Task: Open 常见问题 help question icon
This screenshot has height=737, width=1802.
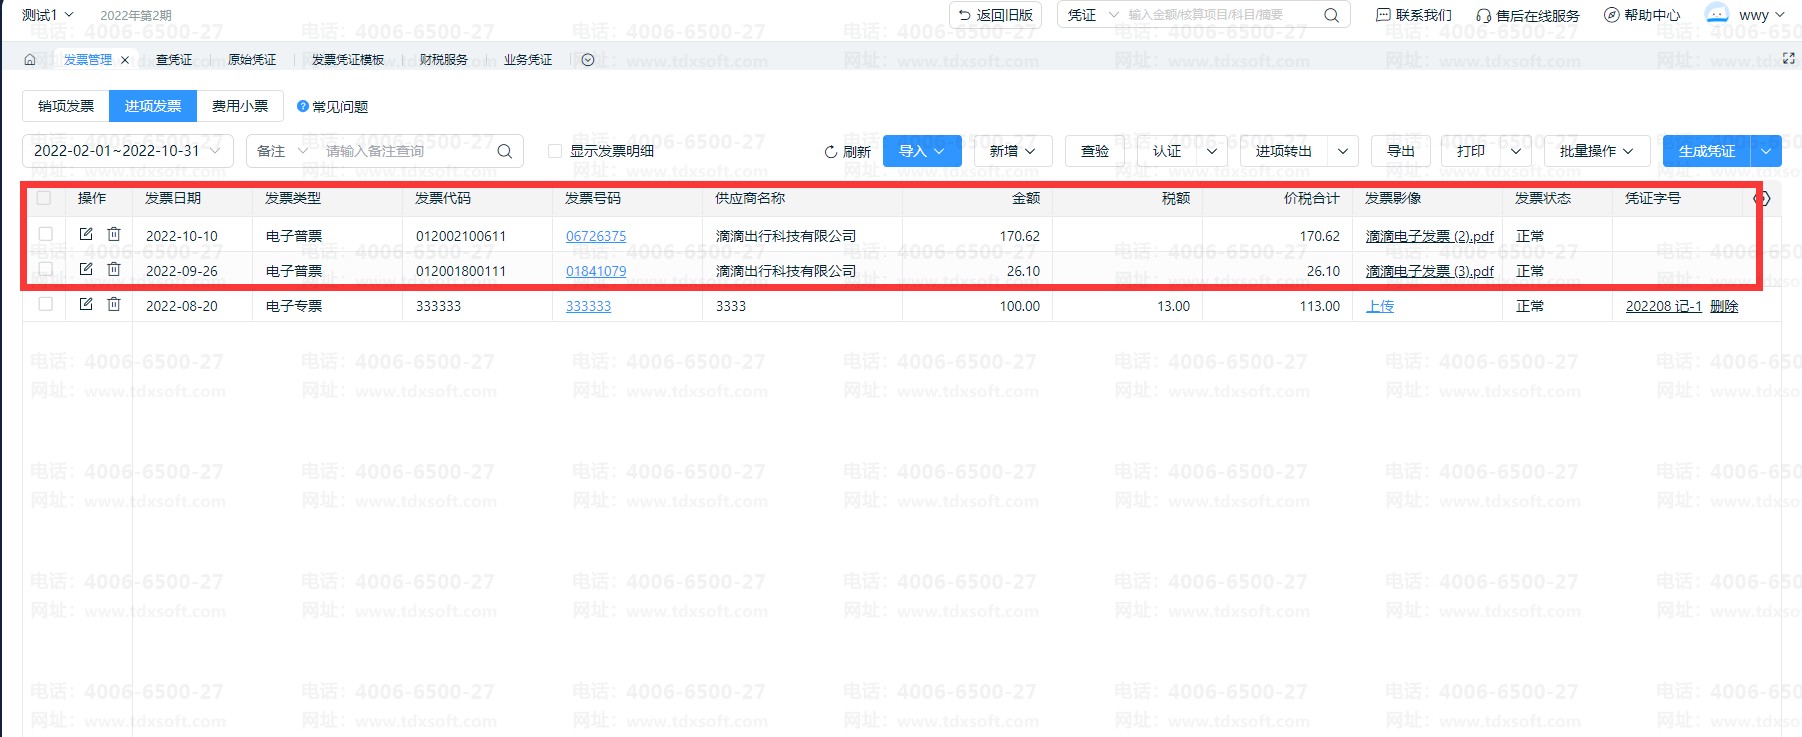Action: 303,106
